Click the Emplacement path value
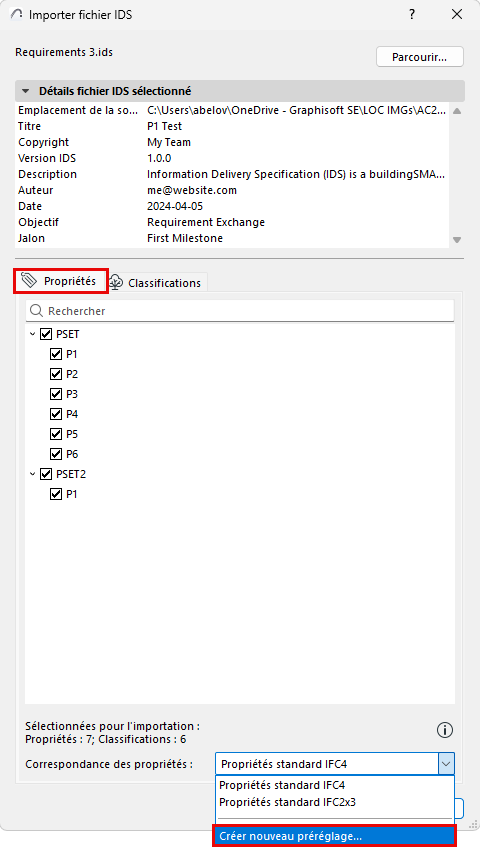The image size is (480, 853). 297,110
